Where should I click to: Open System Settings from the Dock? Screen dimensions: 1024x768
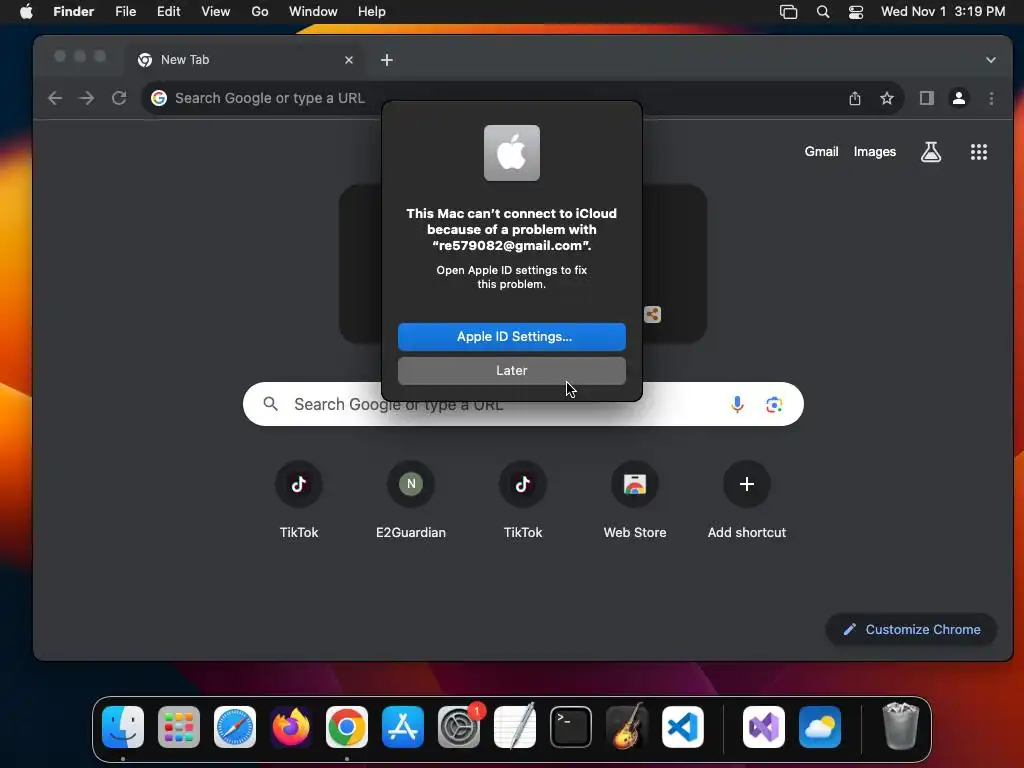point(458,727)
